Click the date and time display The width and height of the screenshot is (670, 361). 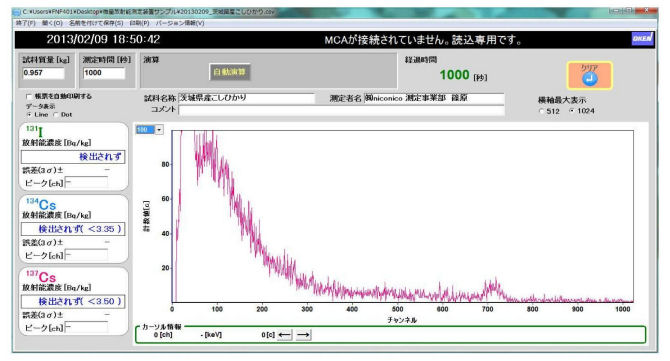pyautogui.click(x=103, y=40)
